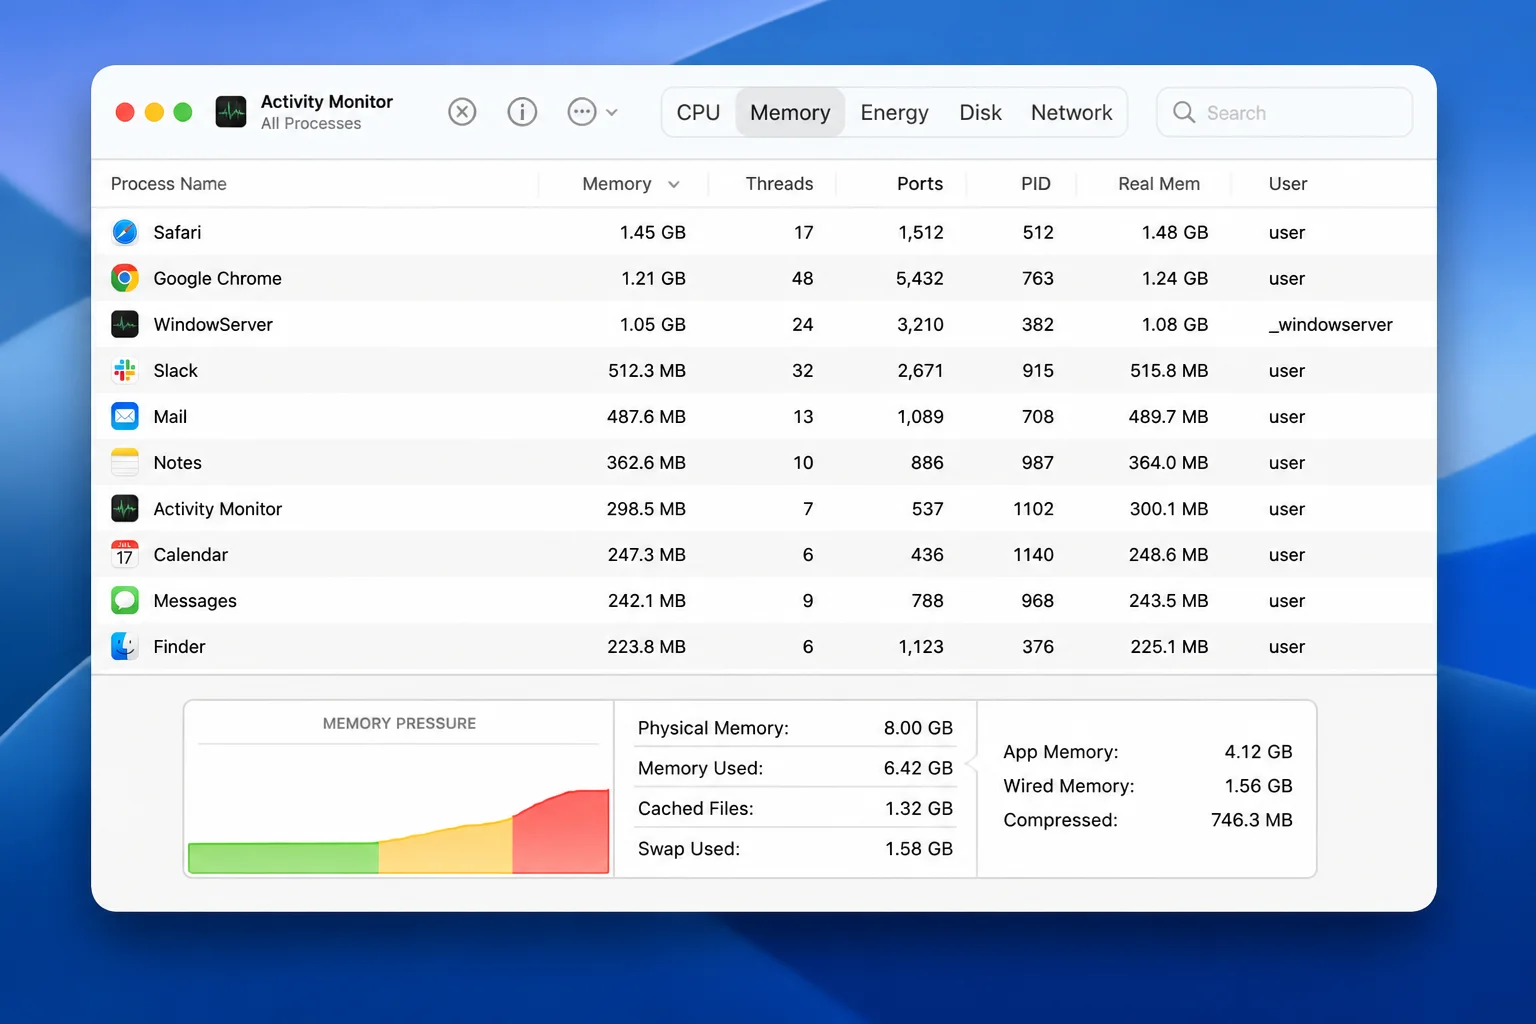Click the Messages speech bubble icon

pos(125,600)
